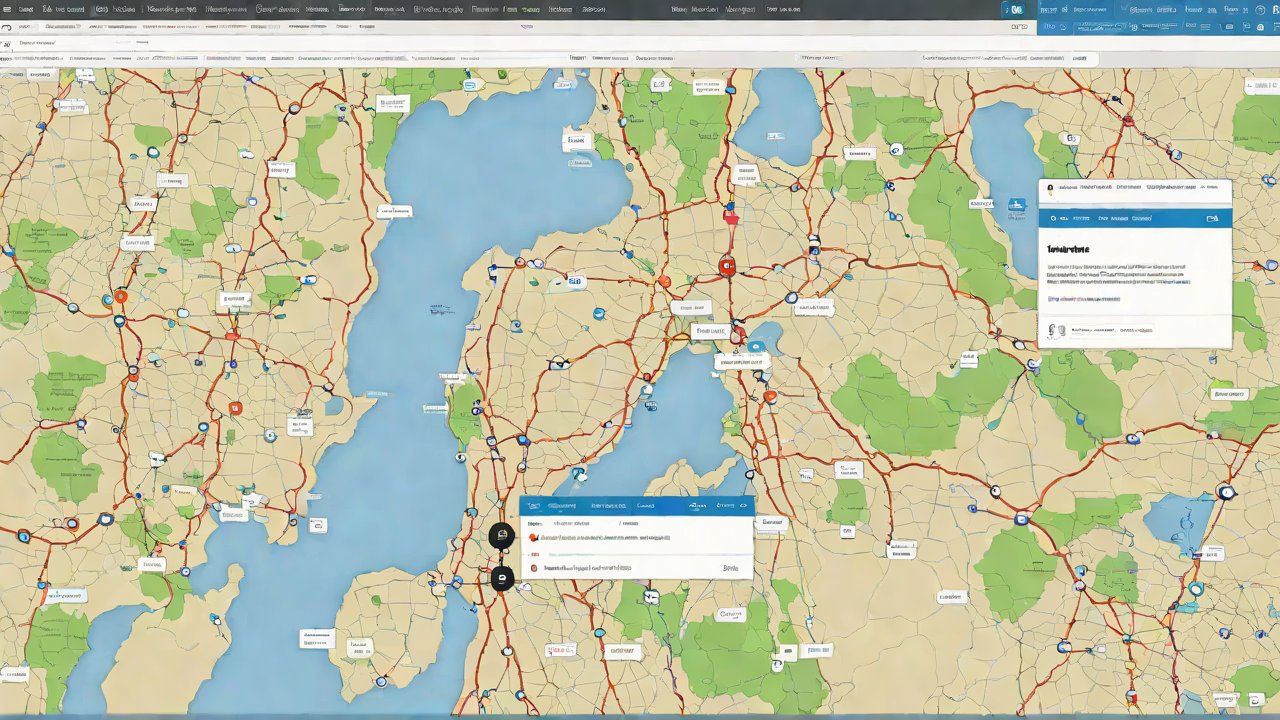Click the lower black circular map marker
This screenshot has width=1280, height=720.
[x=502, y=578]
